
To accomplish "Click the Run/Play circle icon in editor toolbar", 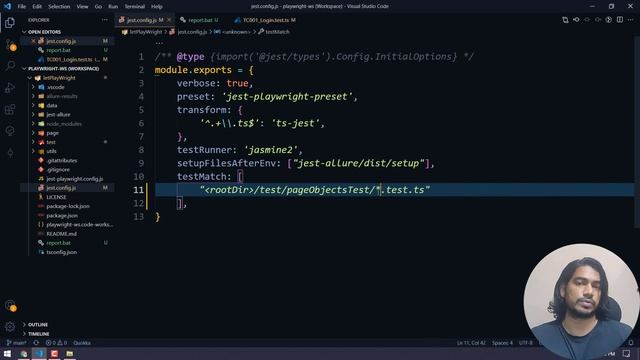I will pos(609,20).
